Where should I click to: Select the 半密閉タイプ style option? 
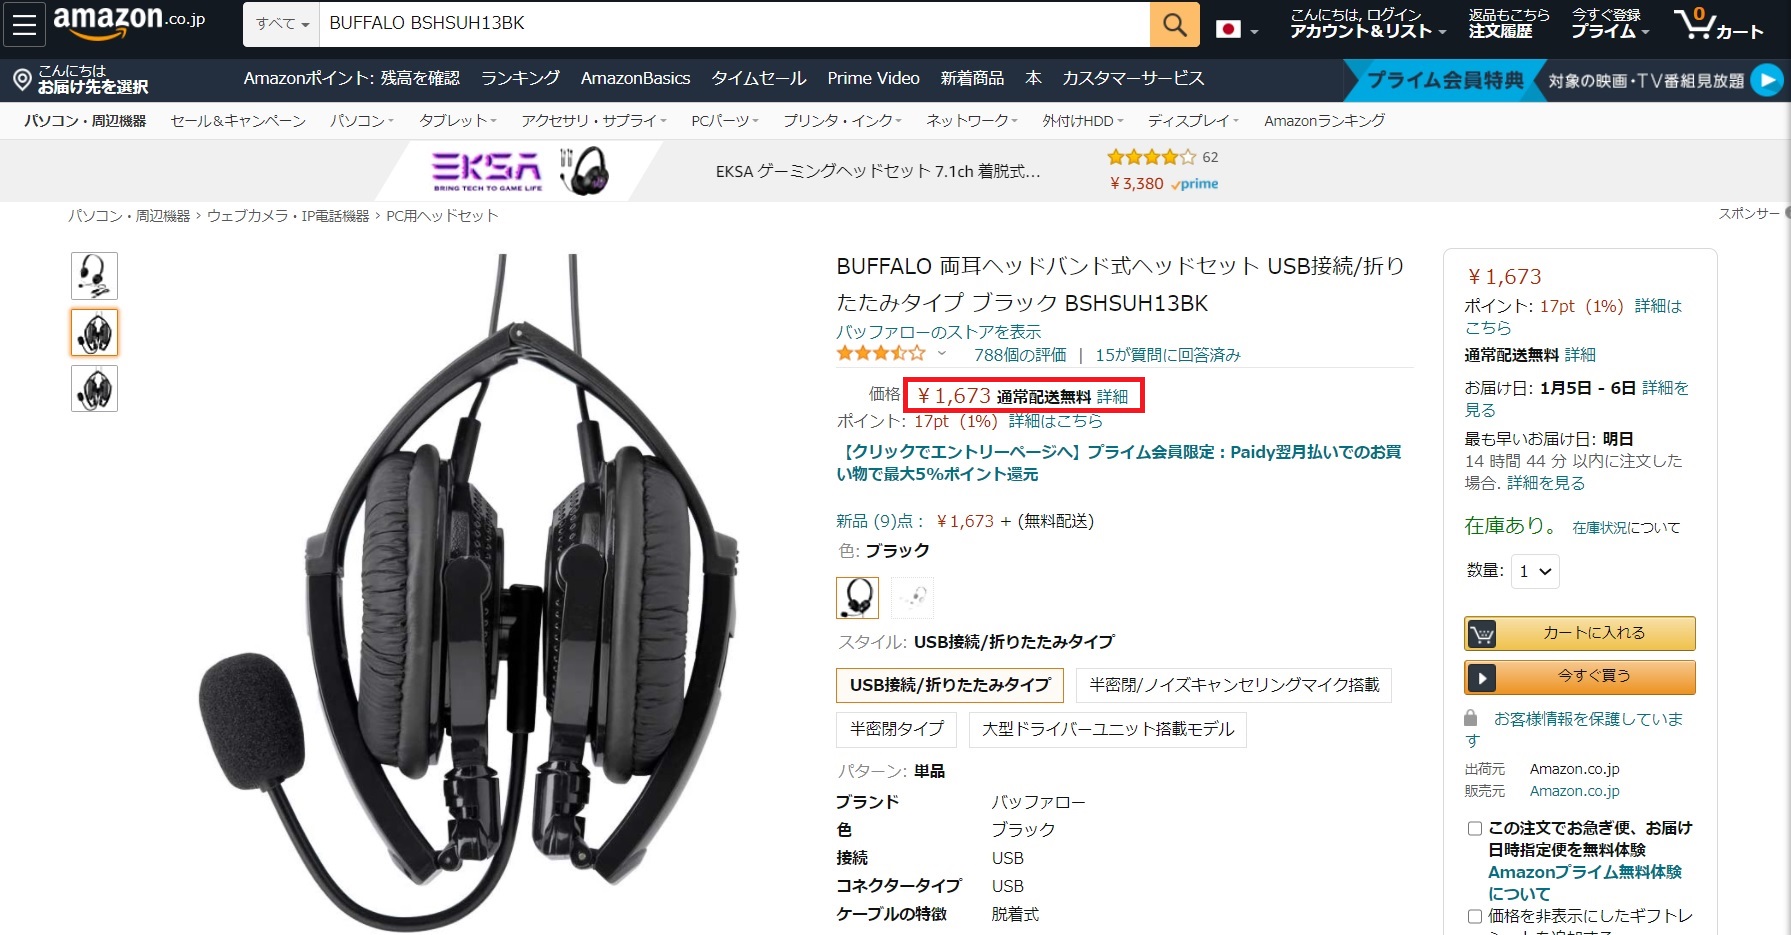point(896,729)
